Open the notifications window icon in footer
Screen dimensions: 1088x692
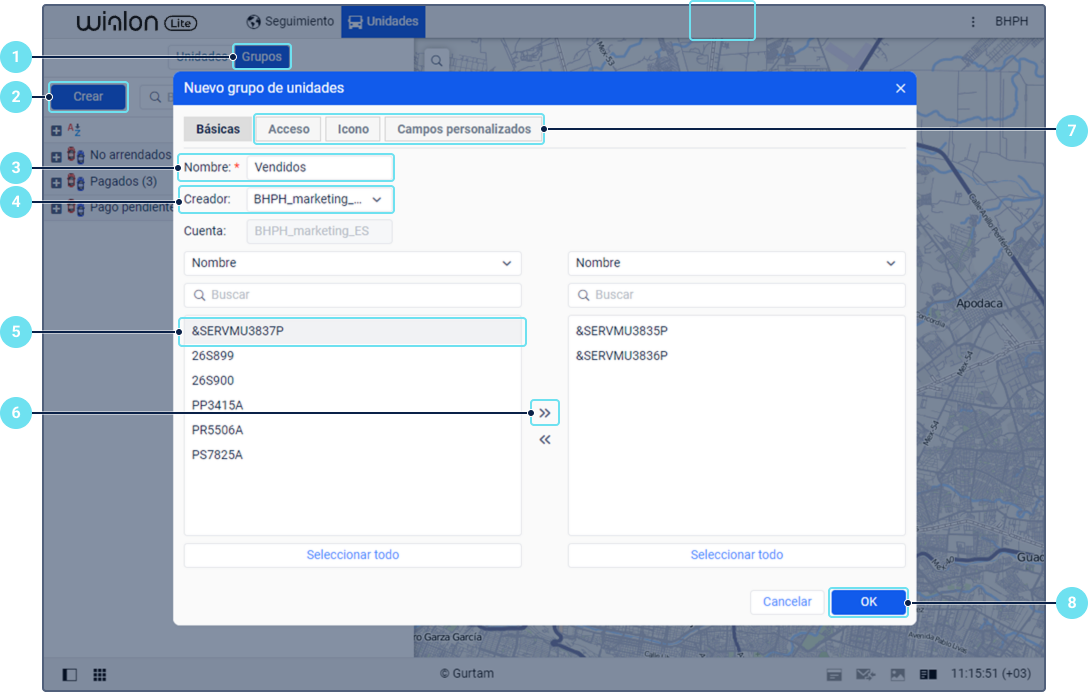834,675
